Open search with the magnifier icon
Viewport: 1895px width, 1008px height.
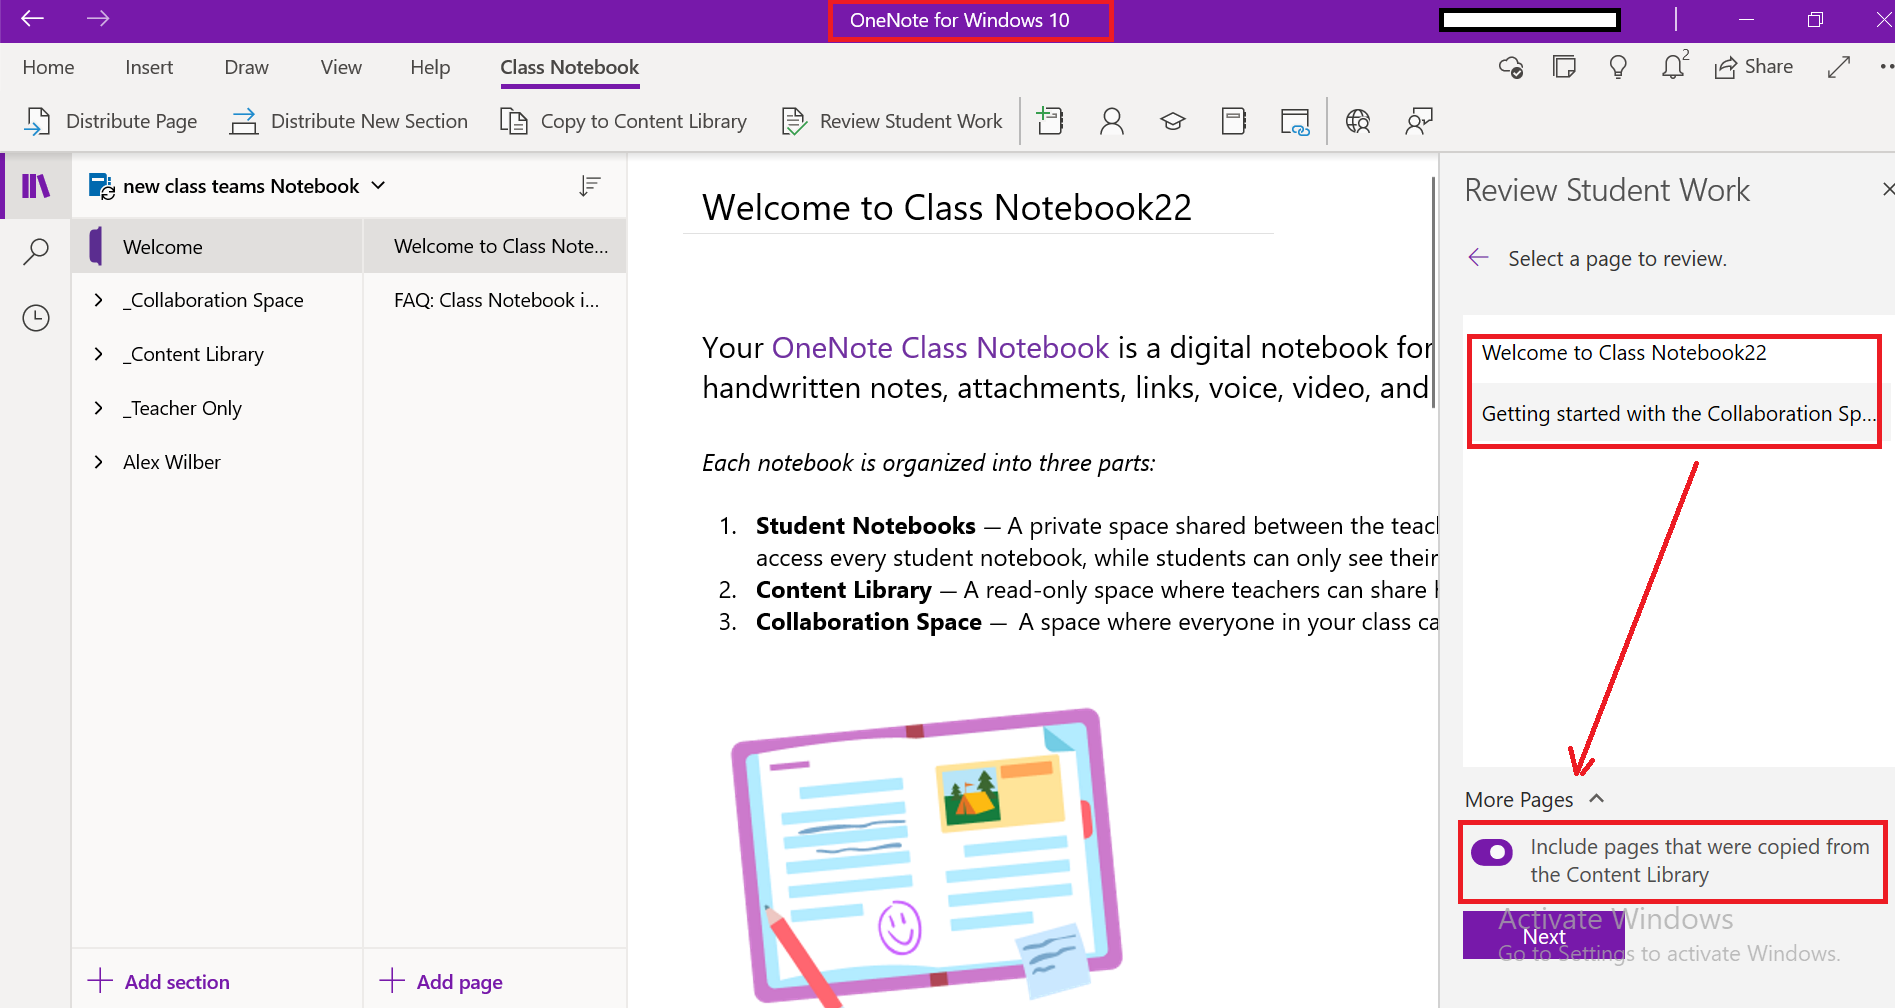(x=36, y=251)
